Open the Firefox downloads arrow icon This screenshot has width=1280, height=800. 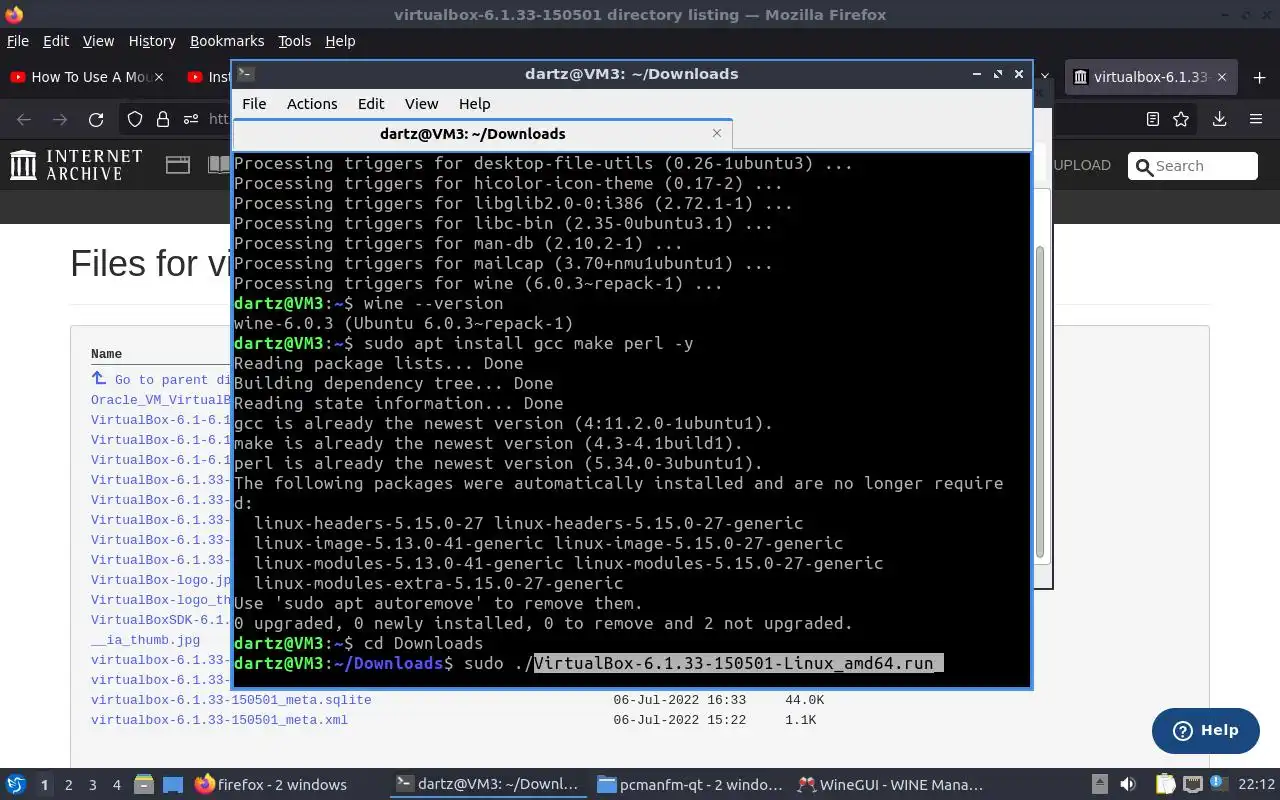[1219, 119]
